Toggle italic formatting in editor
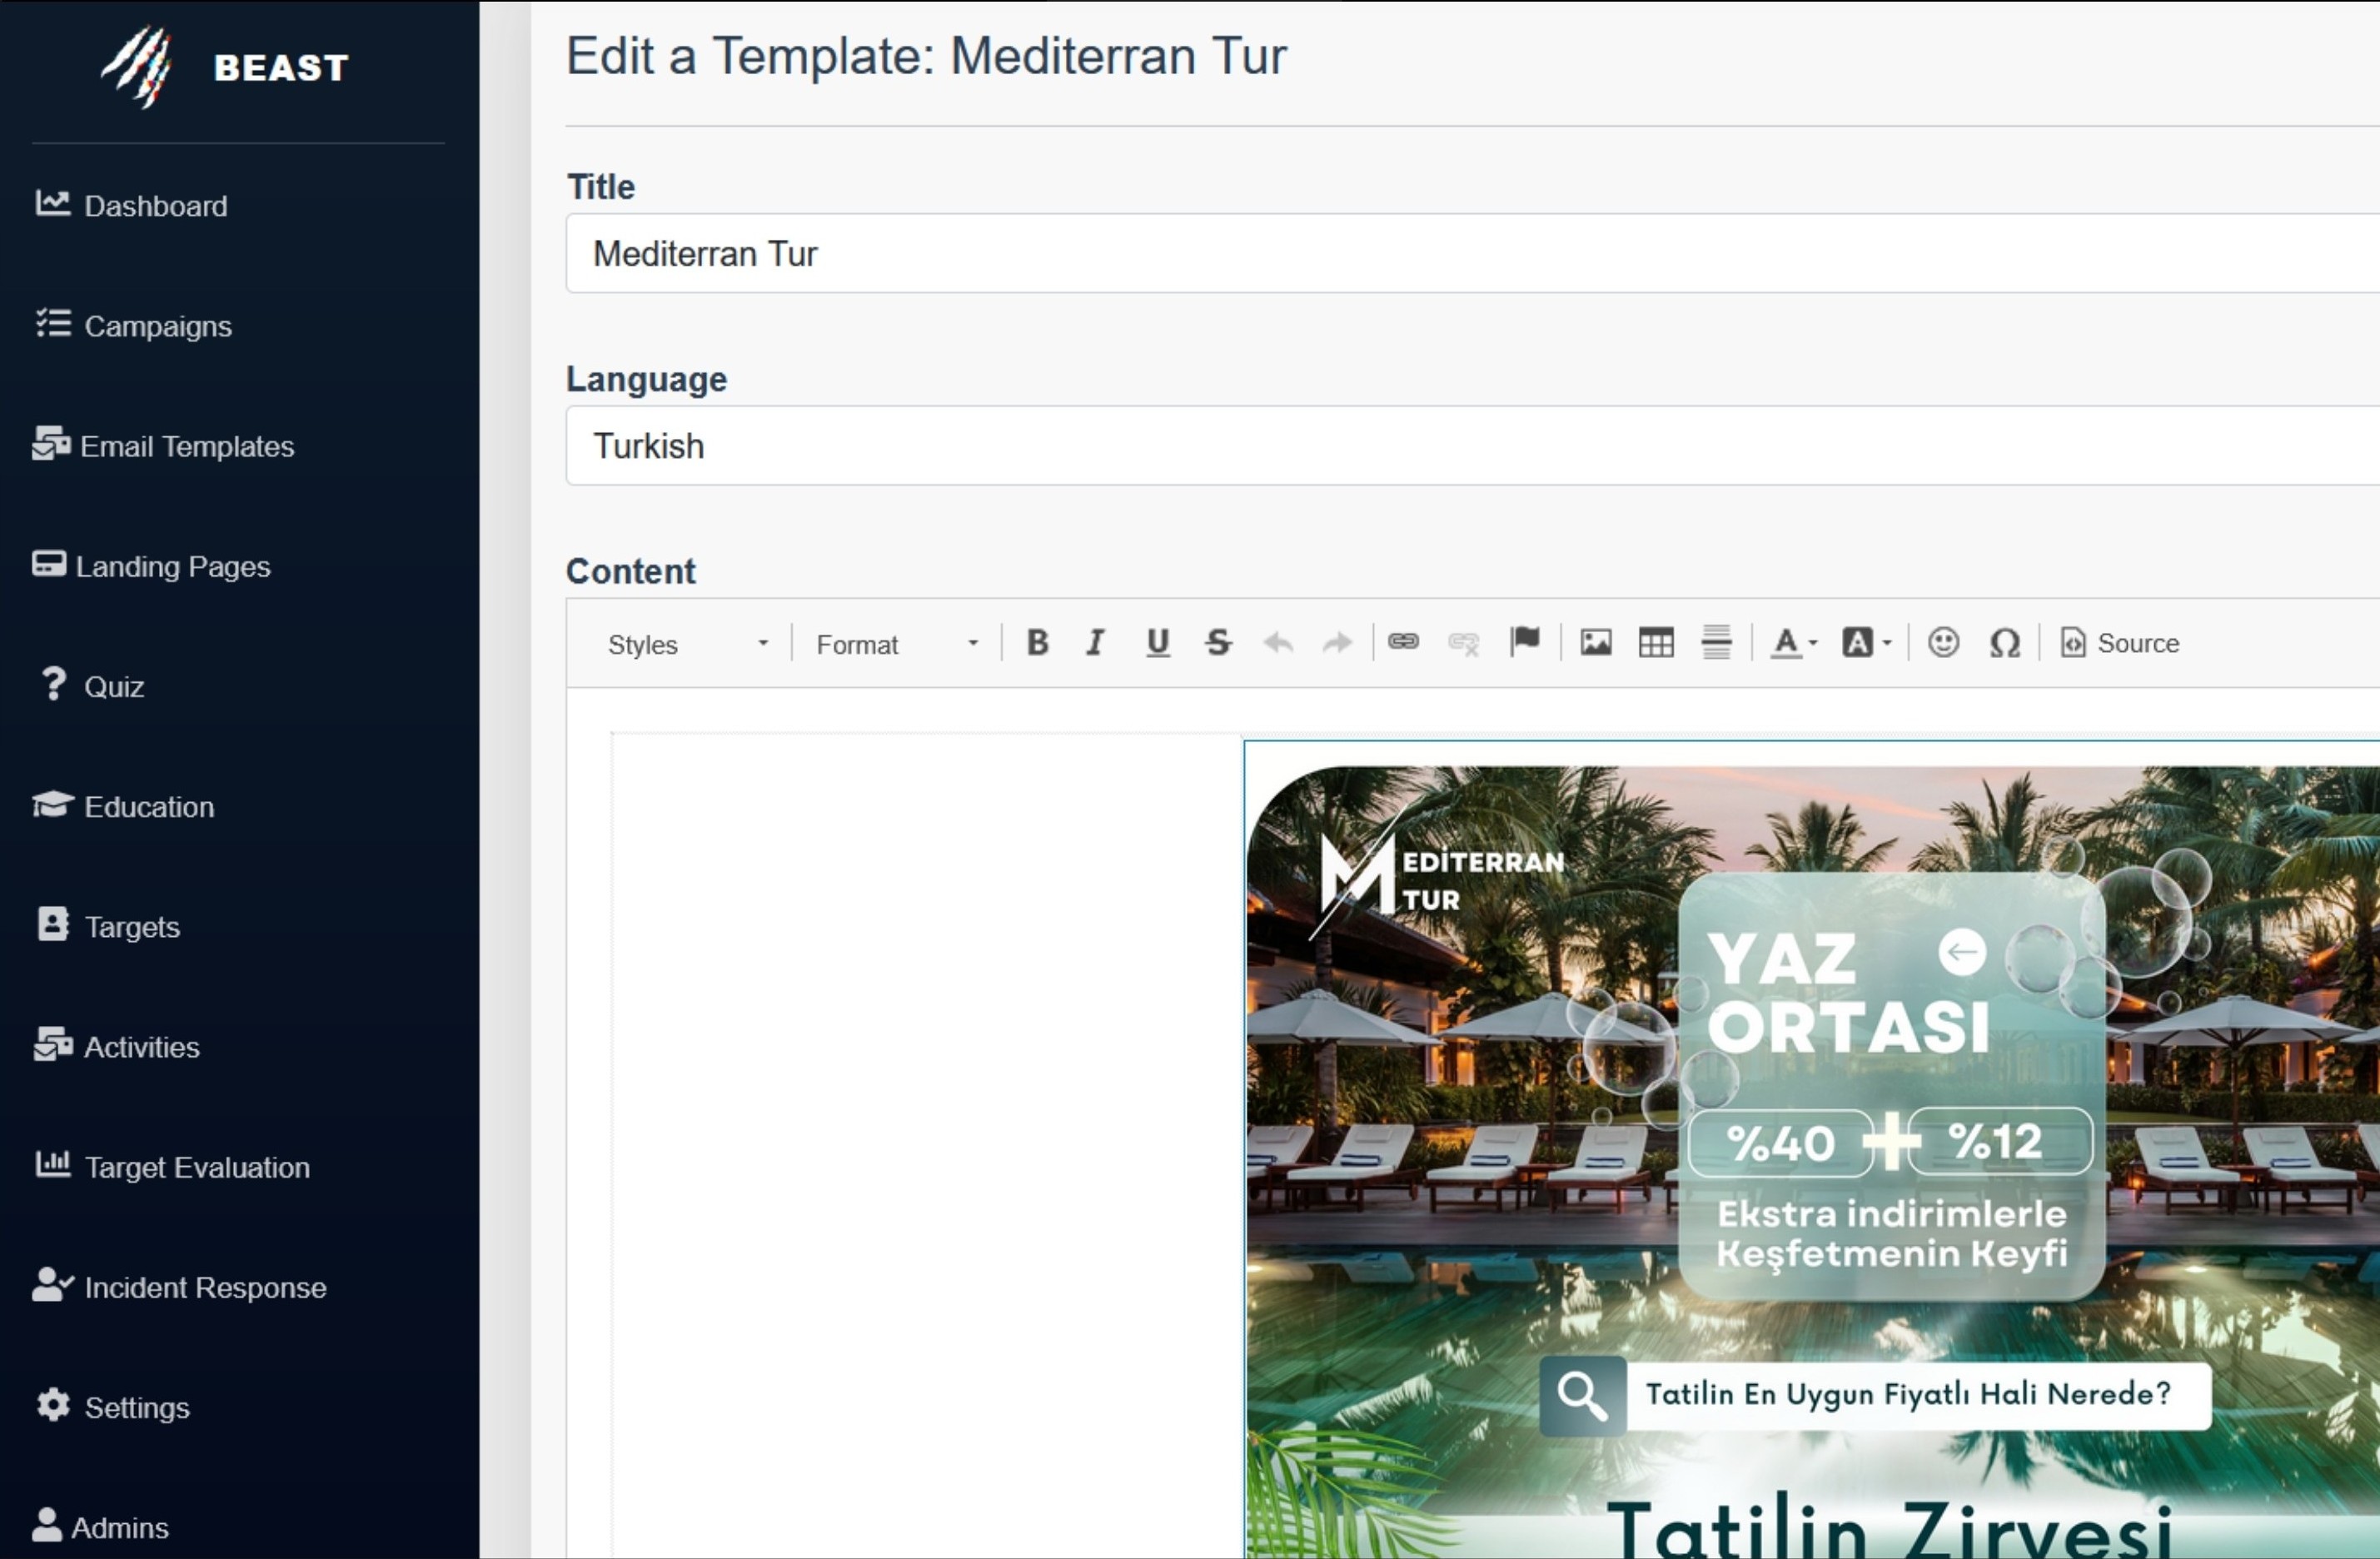Image resolution: width=2380 pixels, height=1559 pixels. (x=1096, y=643)
